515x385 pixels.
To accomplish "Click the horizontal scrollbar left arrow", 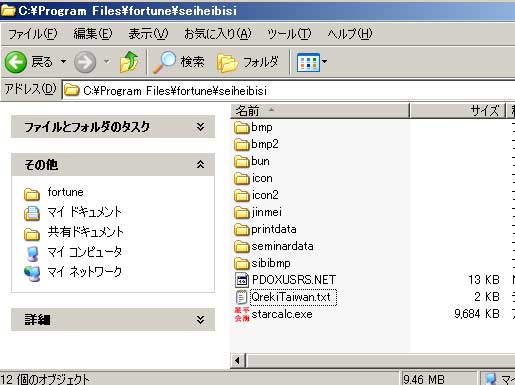I will (238, 361).
